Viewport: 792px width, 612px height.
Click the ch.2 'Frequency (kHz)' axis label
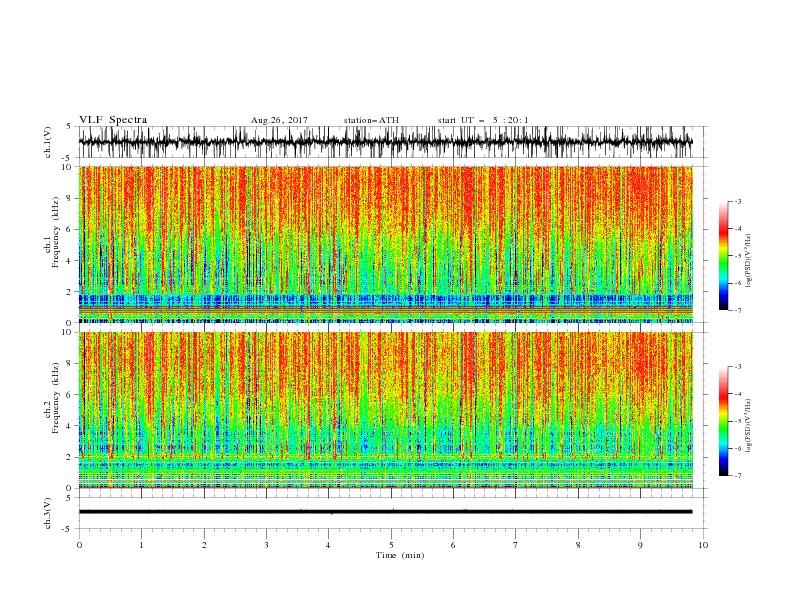pyautogui.click(x=56, y=398)
